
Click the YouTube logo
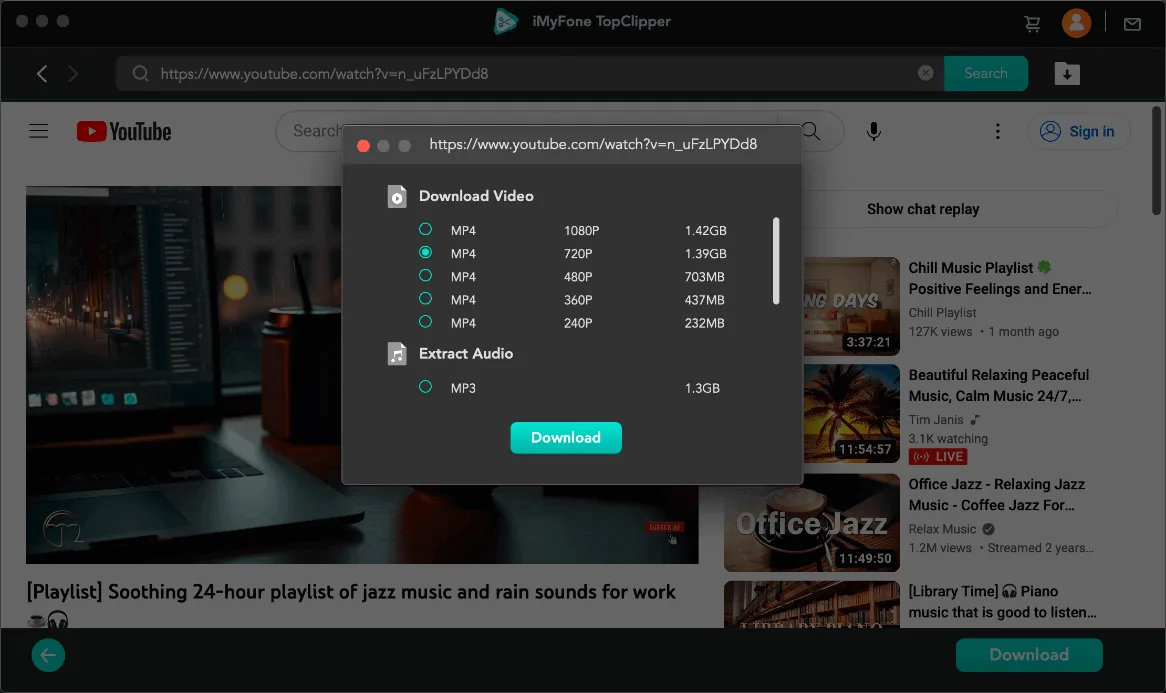(123, 131)
